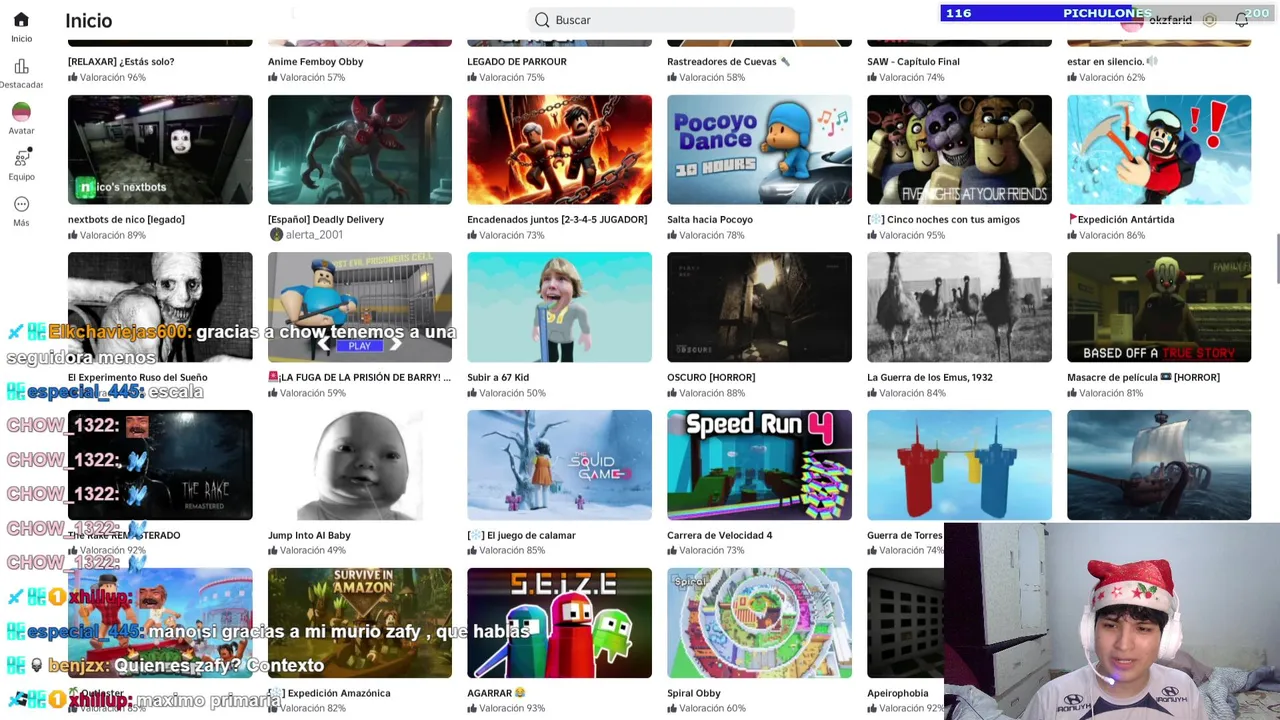Open Subir a 67 Kid thumbnail

[559, 307]
